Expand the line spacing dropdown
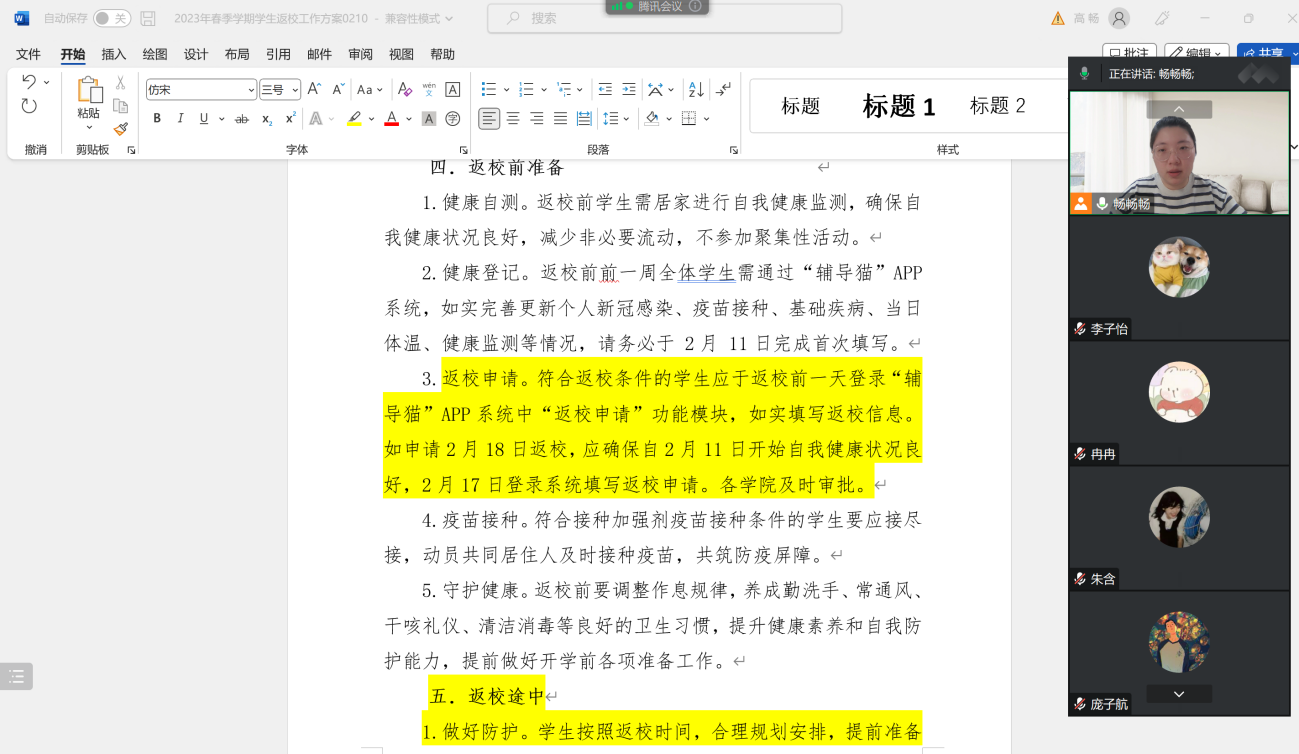This screenshot has width=1299, height=754. tap(627, 119)
